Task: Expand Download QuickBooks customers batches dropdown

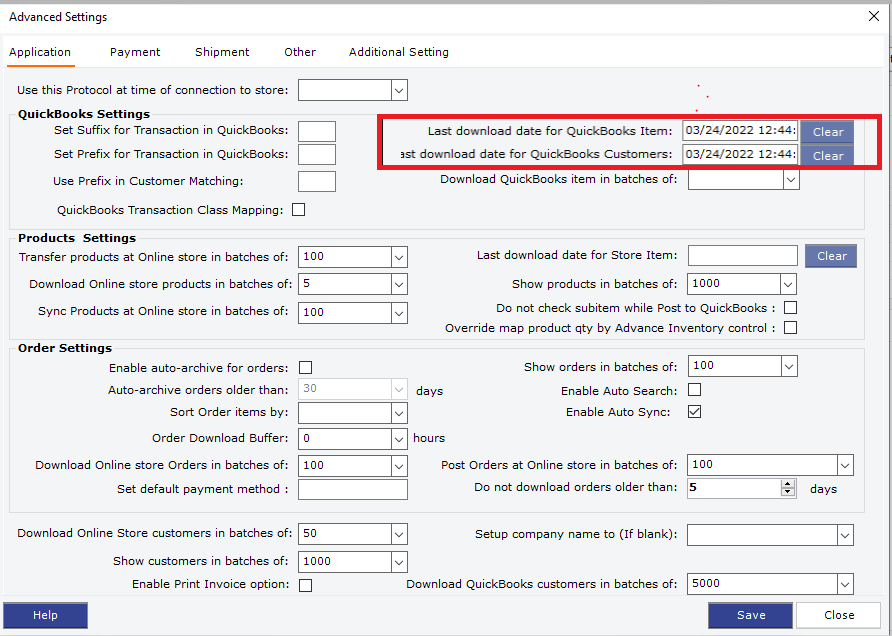Action: coord(845,584)
